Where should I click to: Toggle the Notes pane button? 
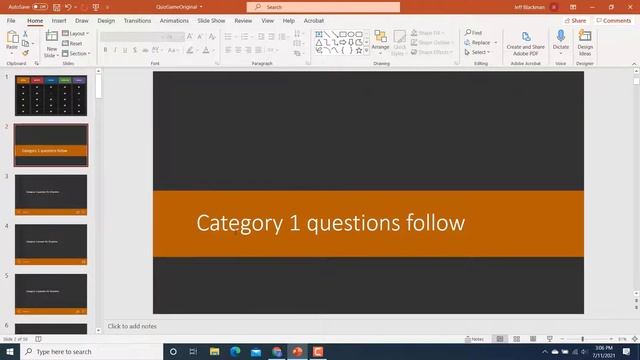coord(474,339)
